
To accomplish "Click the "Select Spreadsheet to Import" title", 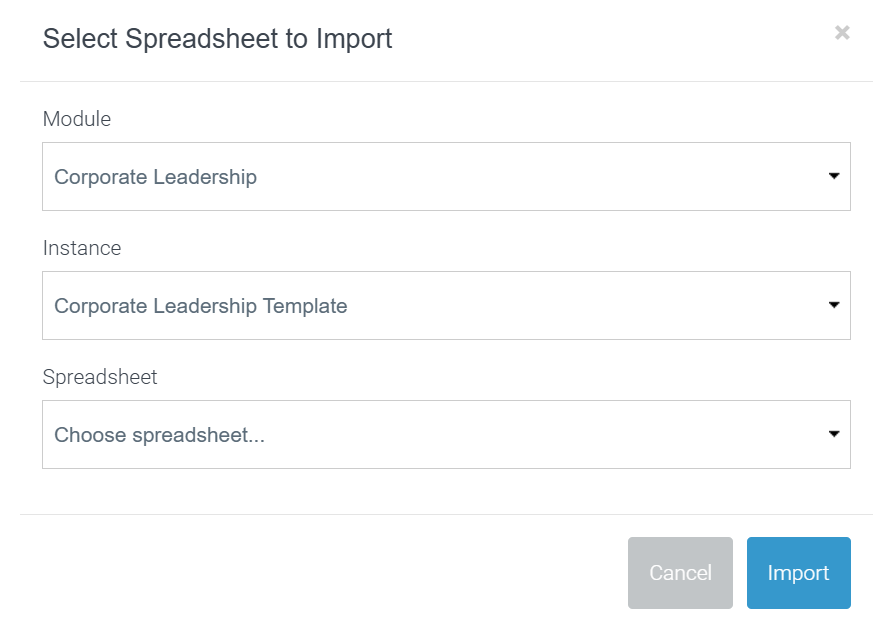I will point(217,39).
